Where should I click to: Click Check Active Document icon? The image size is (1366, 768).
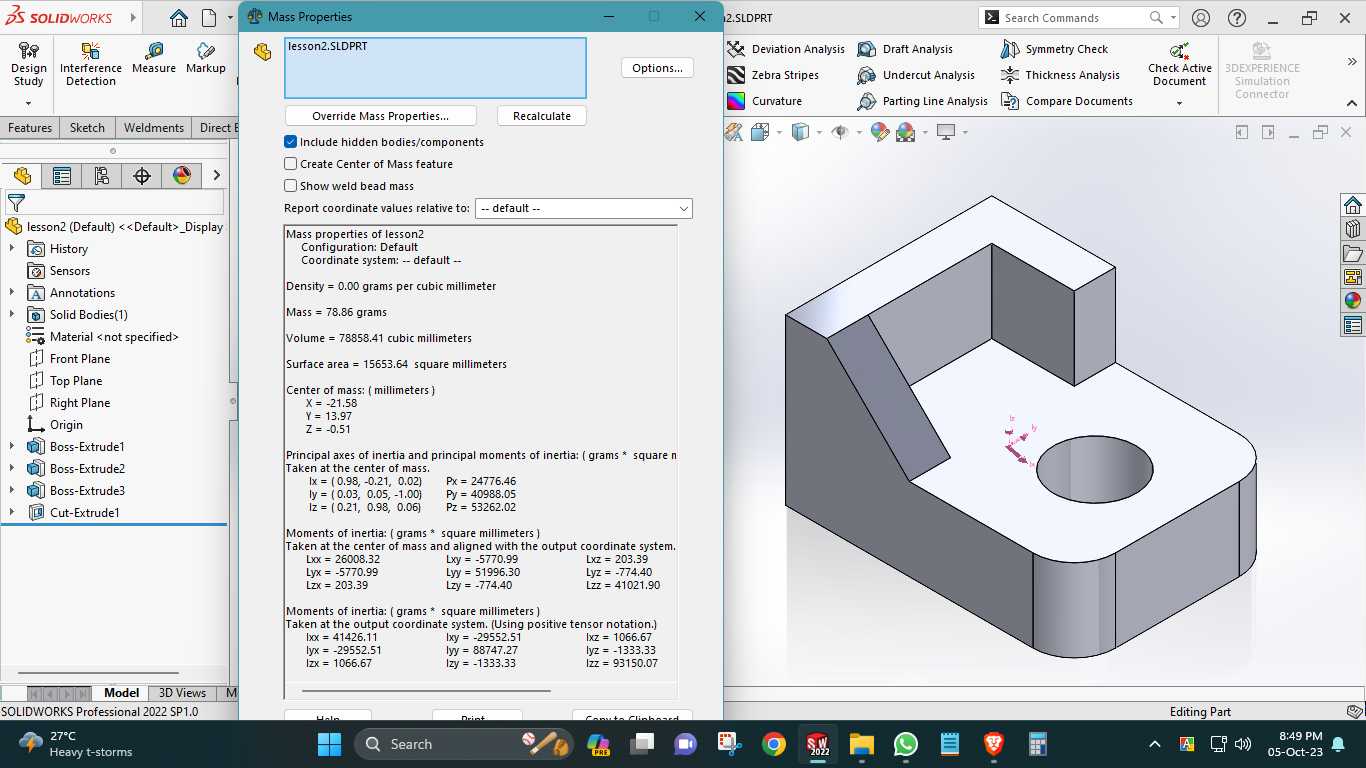pyautogui.click(x=1180, y=51)
